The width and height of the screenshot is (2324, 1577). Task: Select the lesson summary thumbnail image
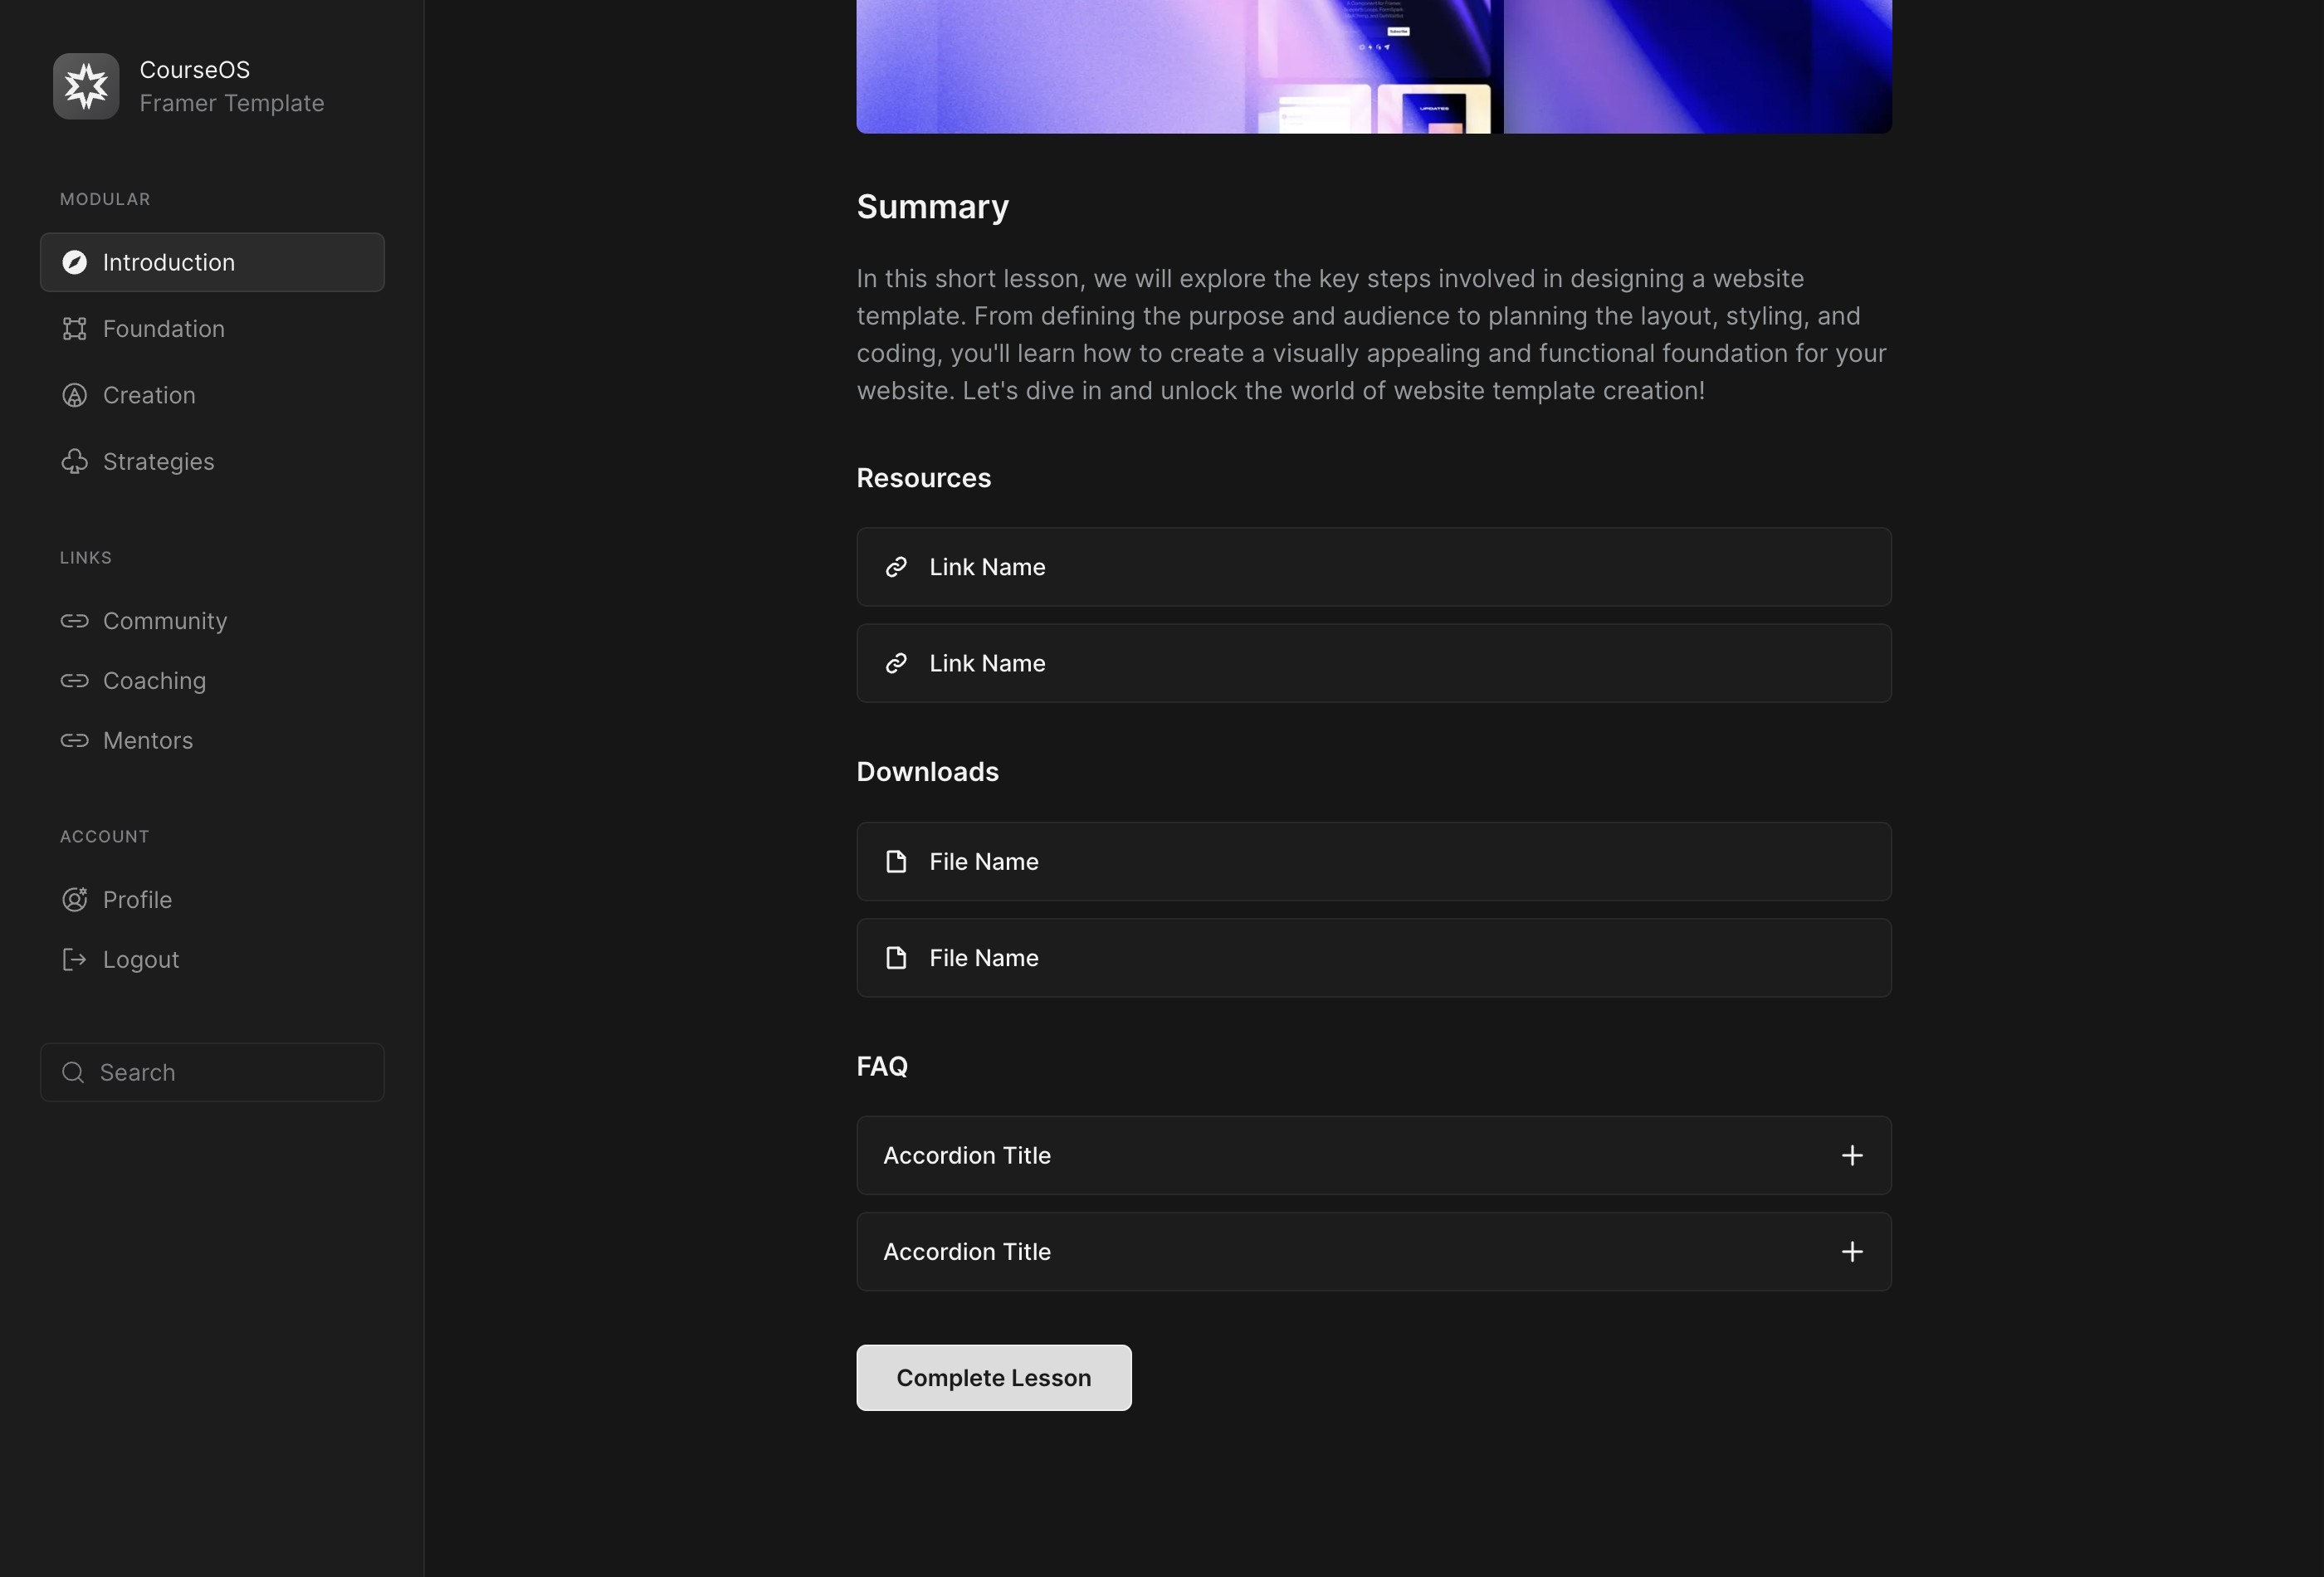coord(1374,67)
